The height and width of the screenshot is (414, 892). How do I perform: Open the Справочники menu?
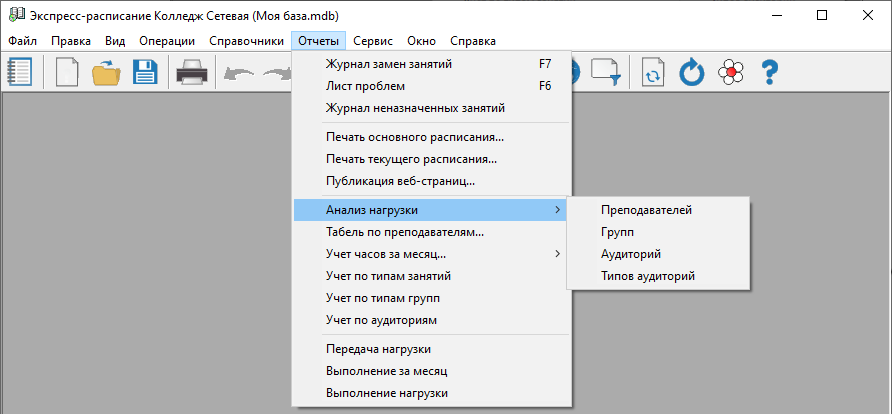point(247,41)
